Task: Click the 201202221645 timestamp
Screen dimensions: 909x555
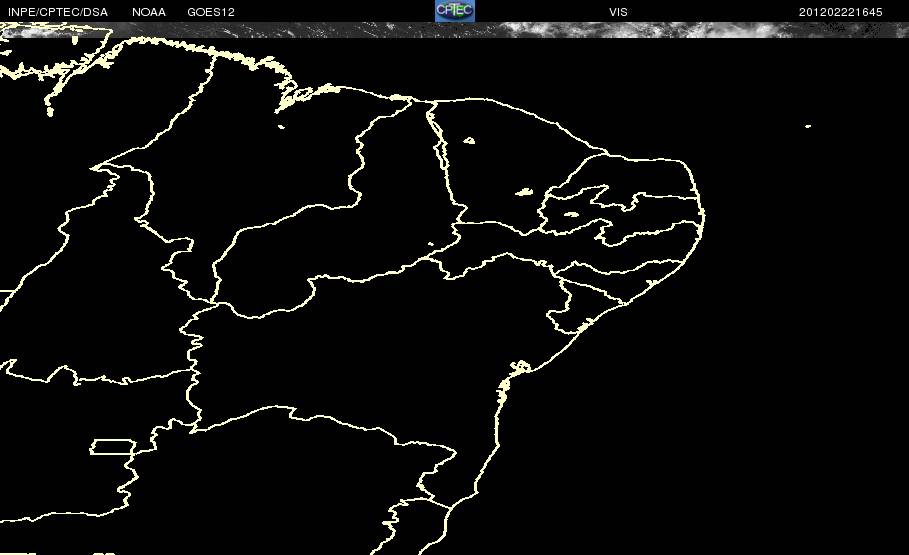Action: 841,12
